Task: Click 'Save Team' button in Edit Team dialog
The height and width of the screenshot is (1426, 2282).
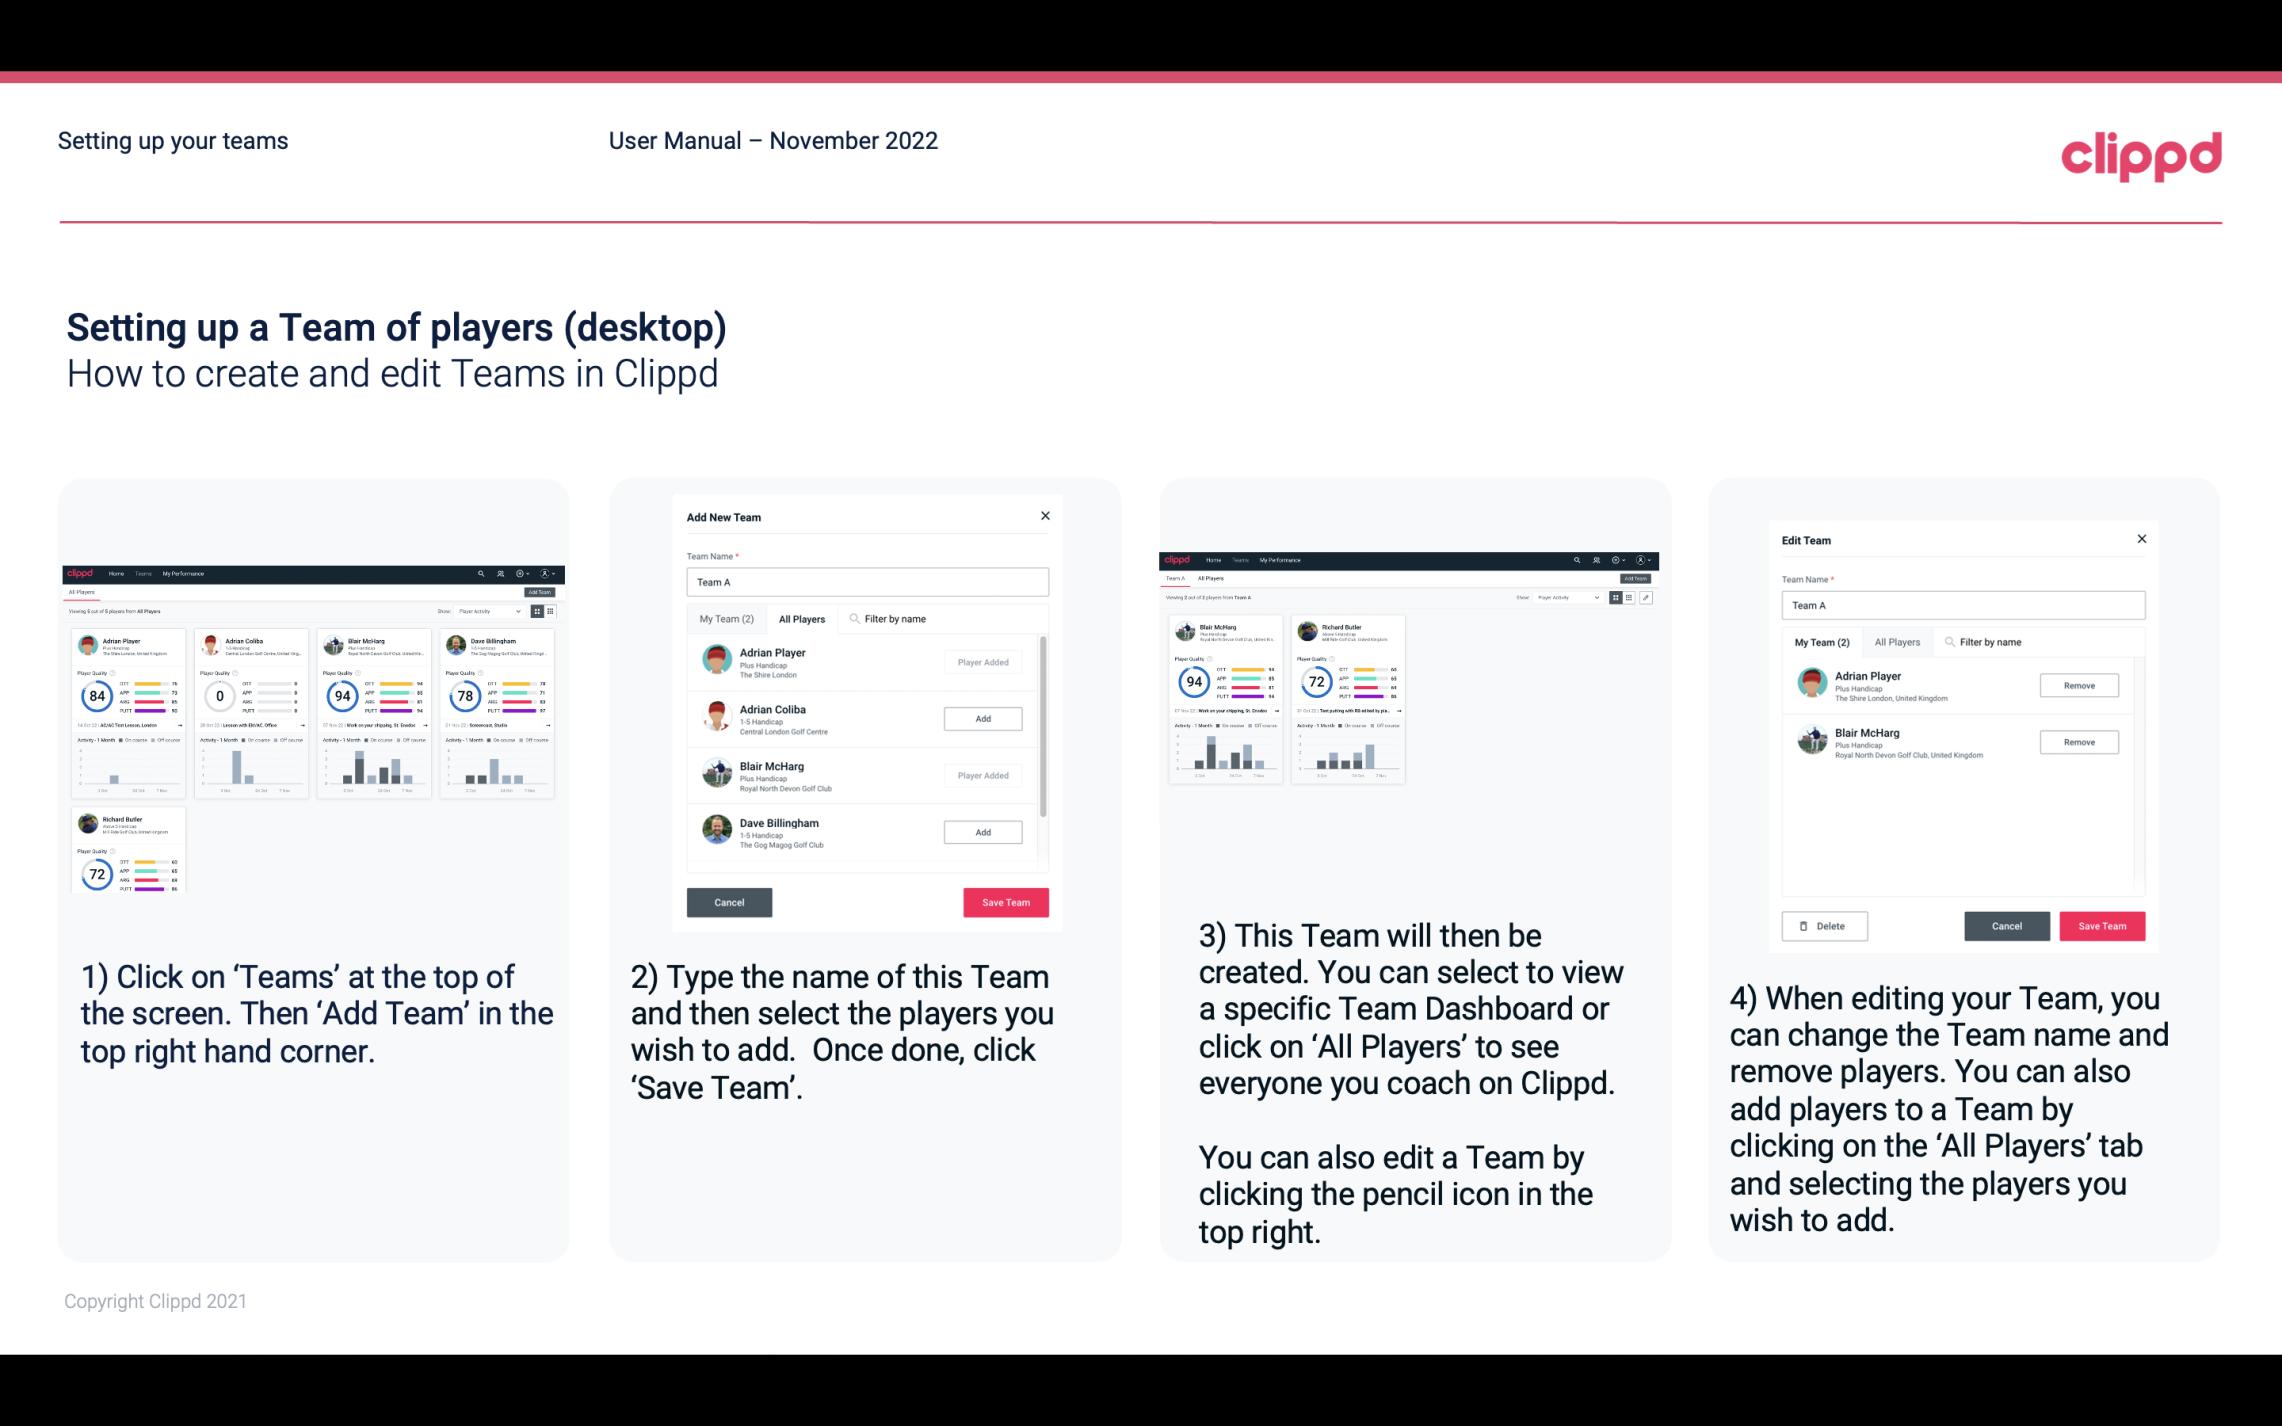Action: point(2103,925)
